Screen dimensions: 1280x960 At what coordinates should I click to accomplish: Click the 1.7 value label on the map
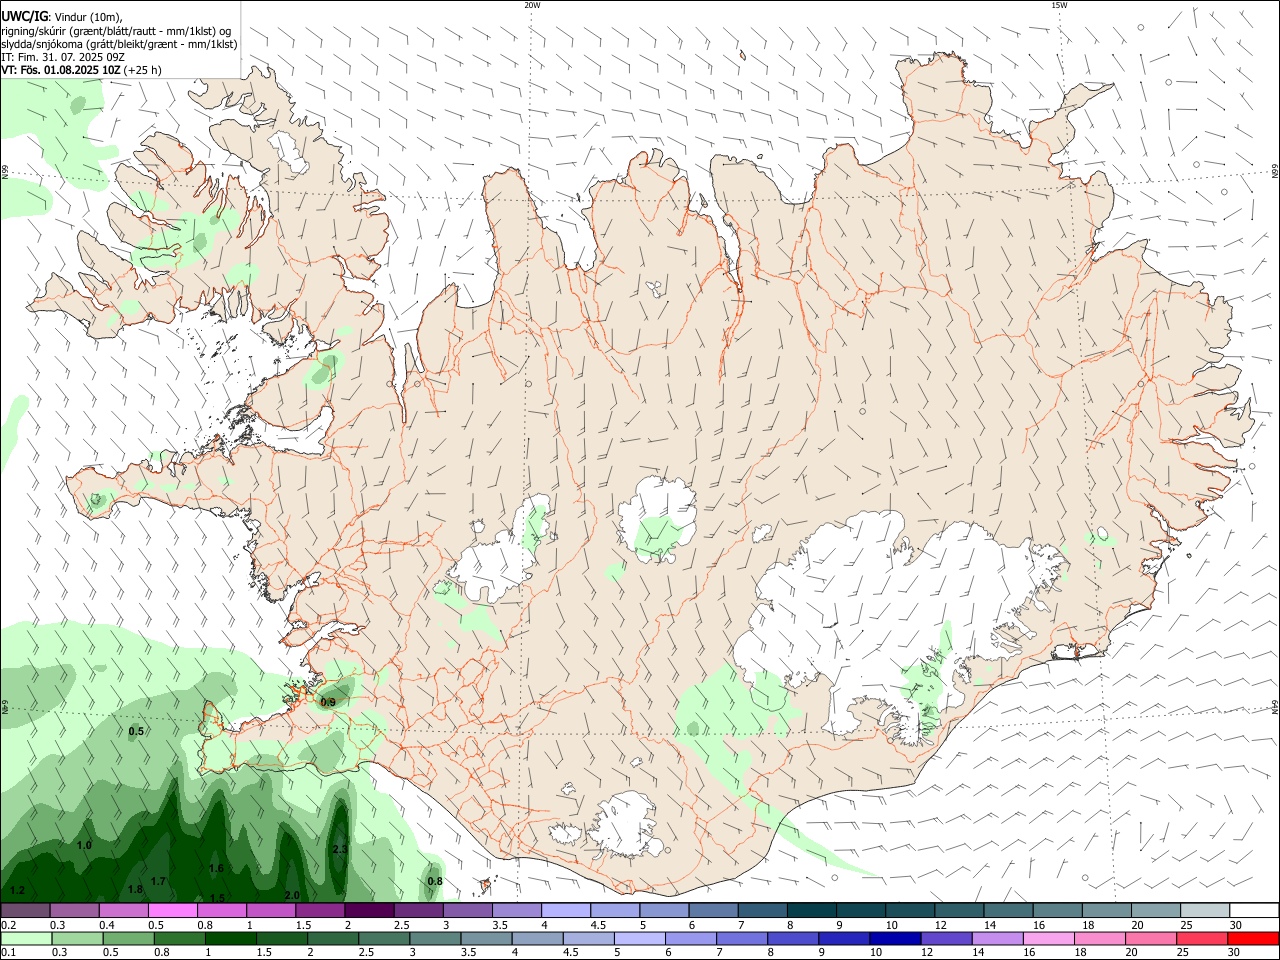158,881
